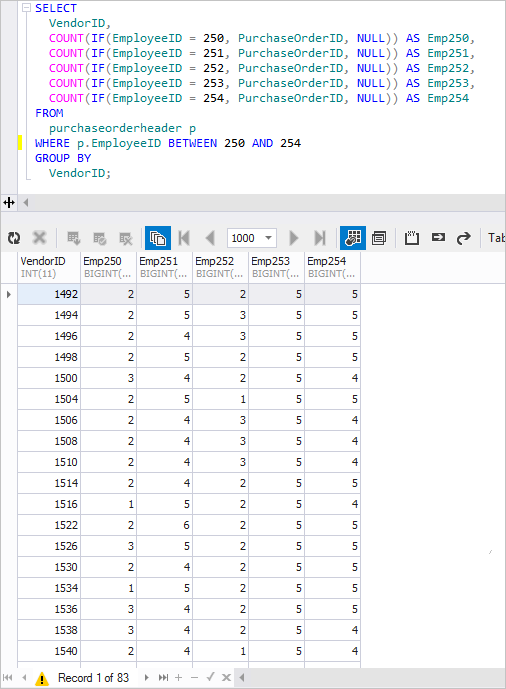The image size is (506, 689).
Task: Go to first page of results
Action: pos(184,238)
